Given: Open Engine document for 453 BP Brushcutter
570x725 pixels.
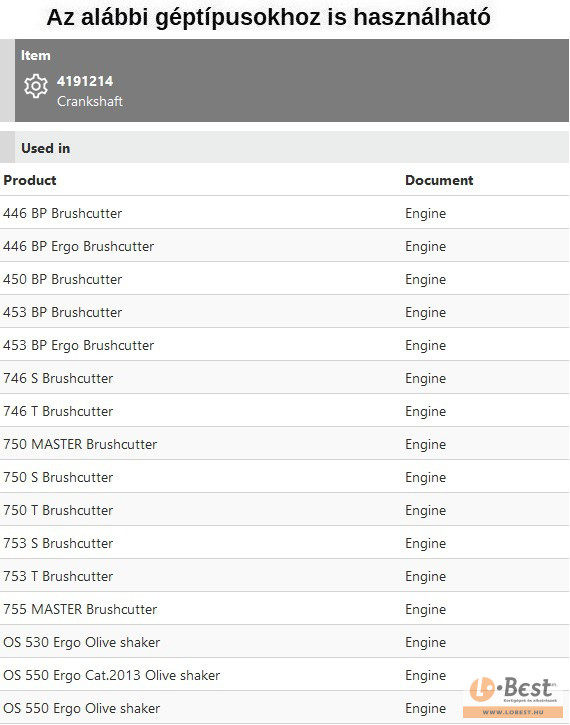Looking at the screenshot, I should point(425,313).
